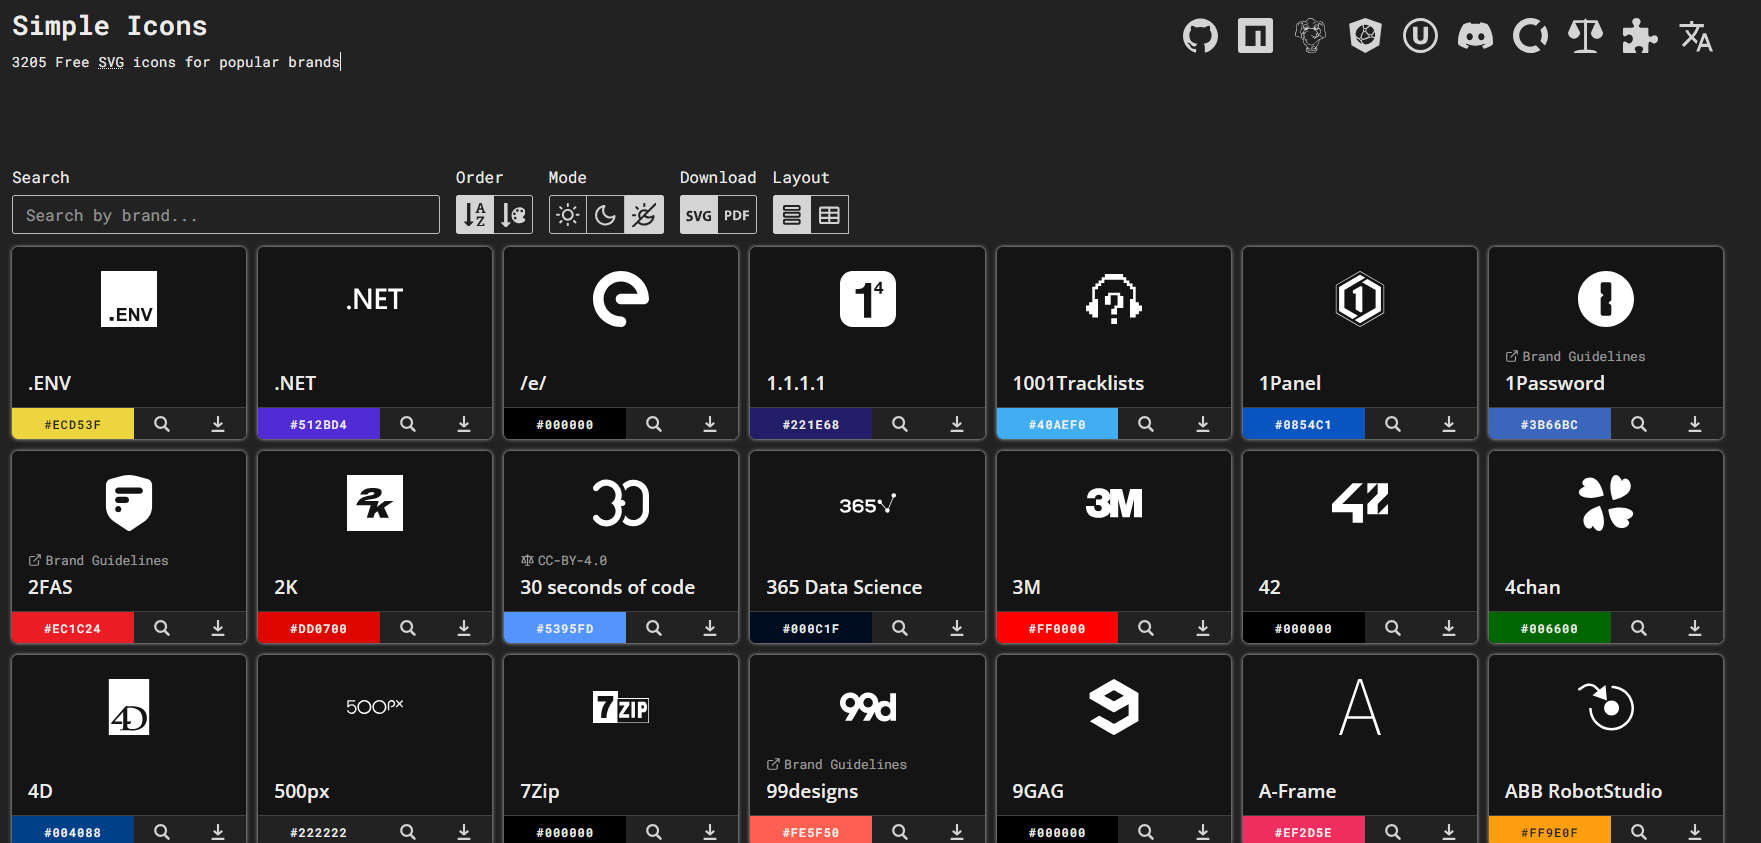Preview the 4chan icon with magnifier
This screenshot has width=1761, height=843.
coord(1639,628)
